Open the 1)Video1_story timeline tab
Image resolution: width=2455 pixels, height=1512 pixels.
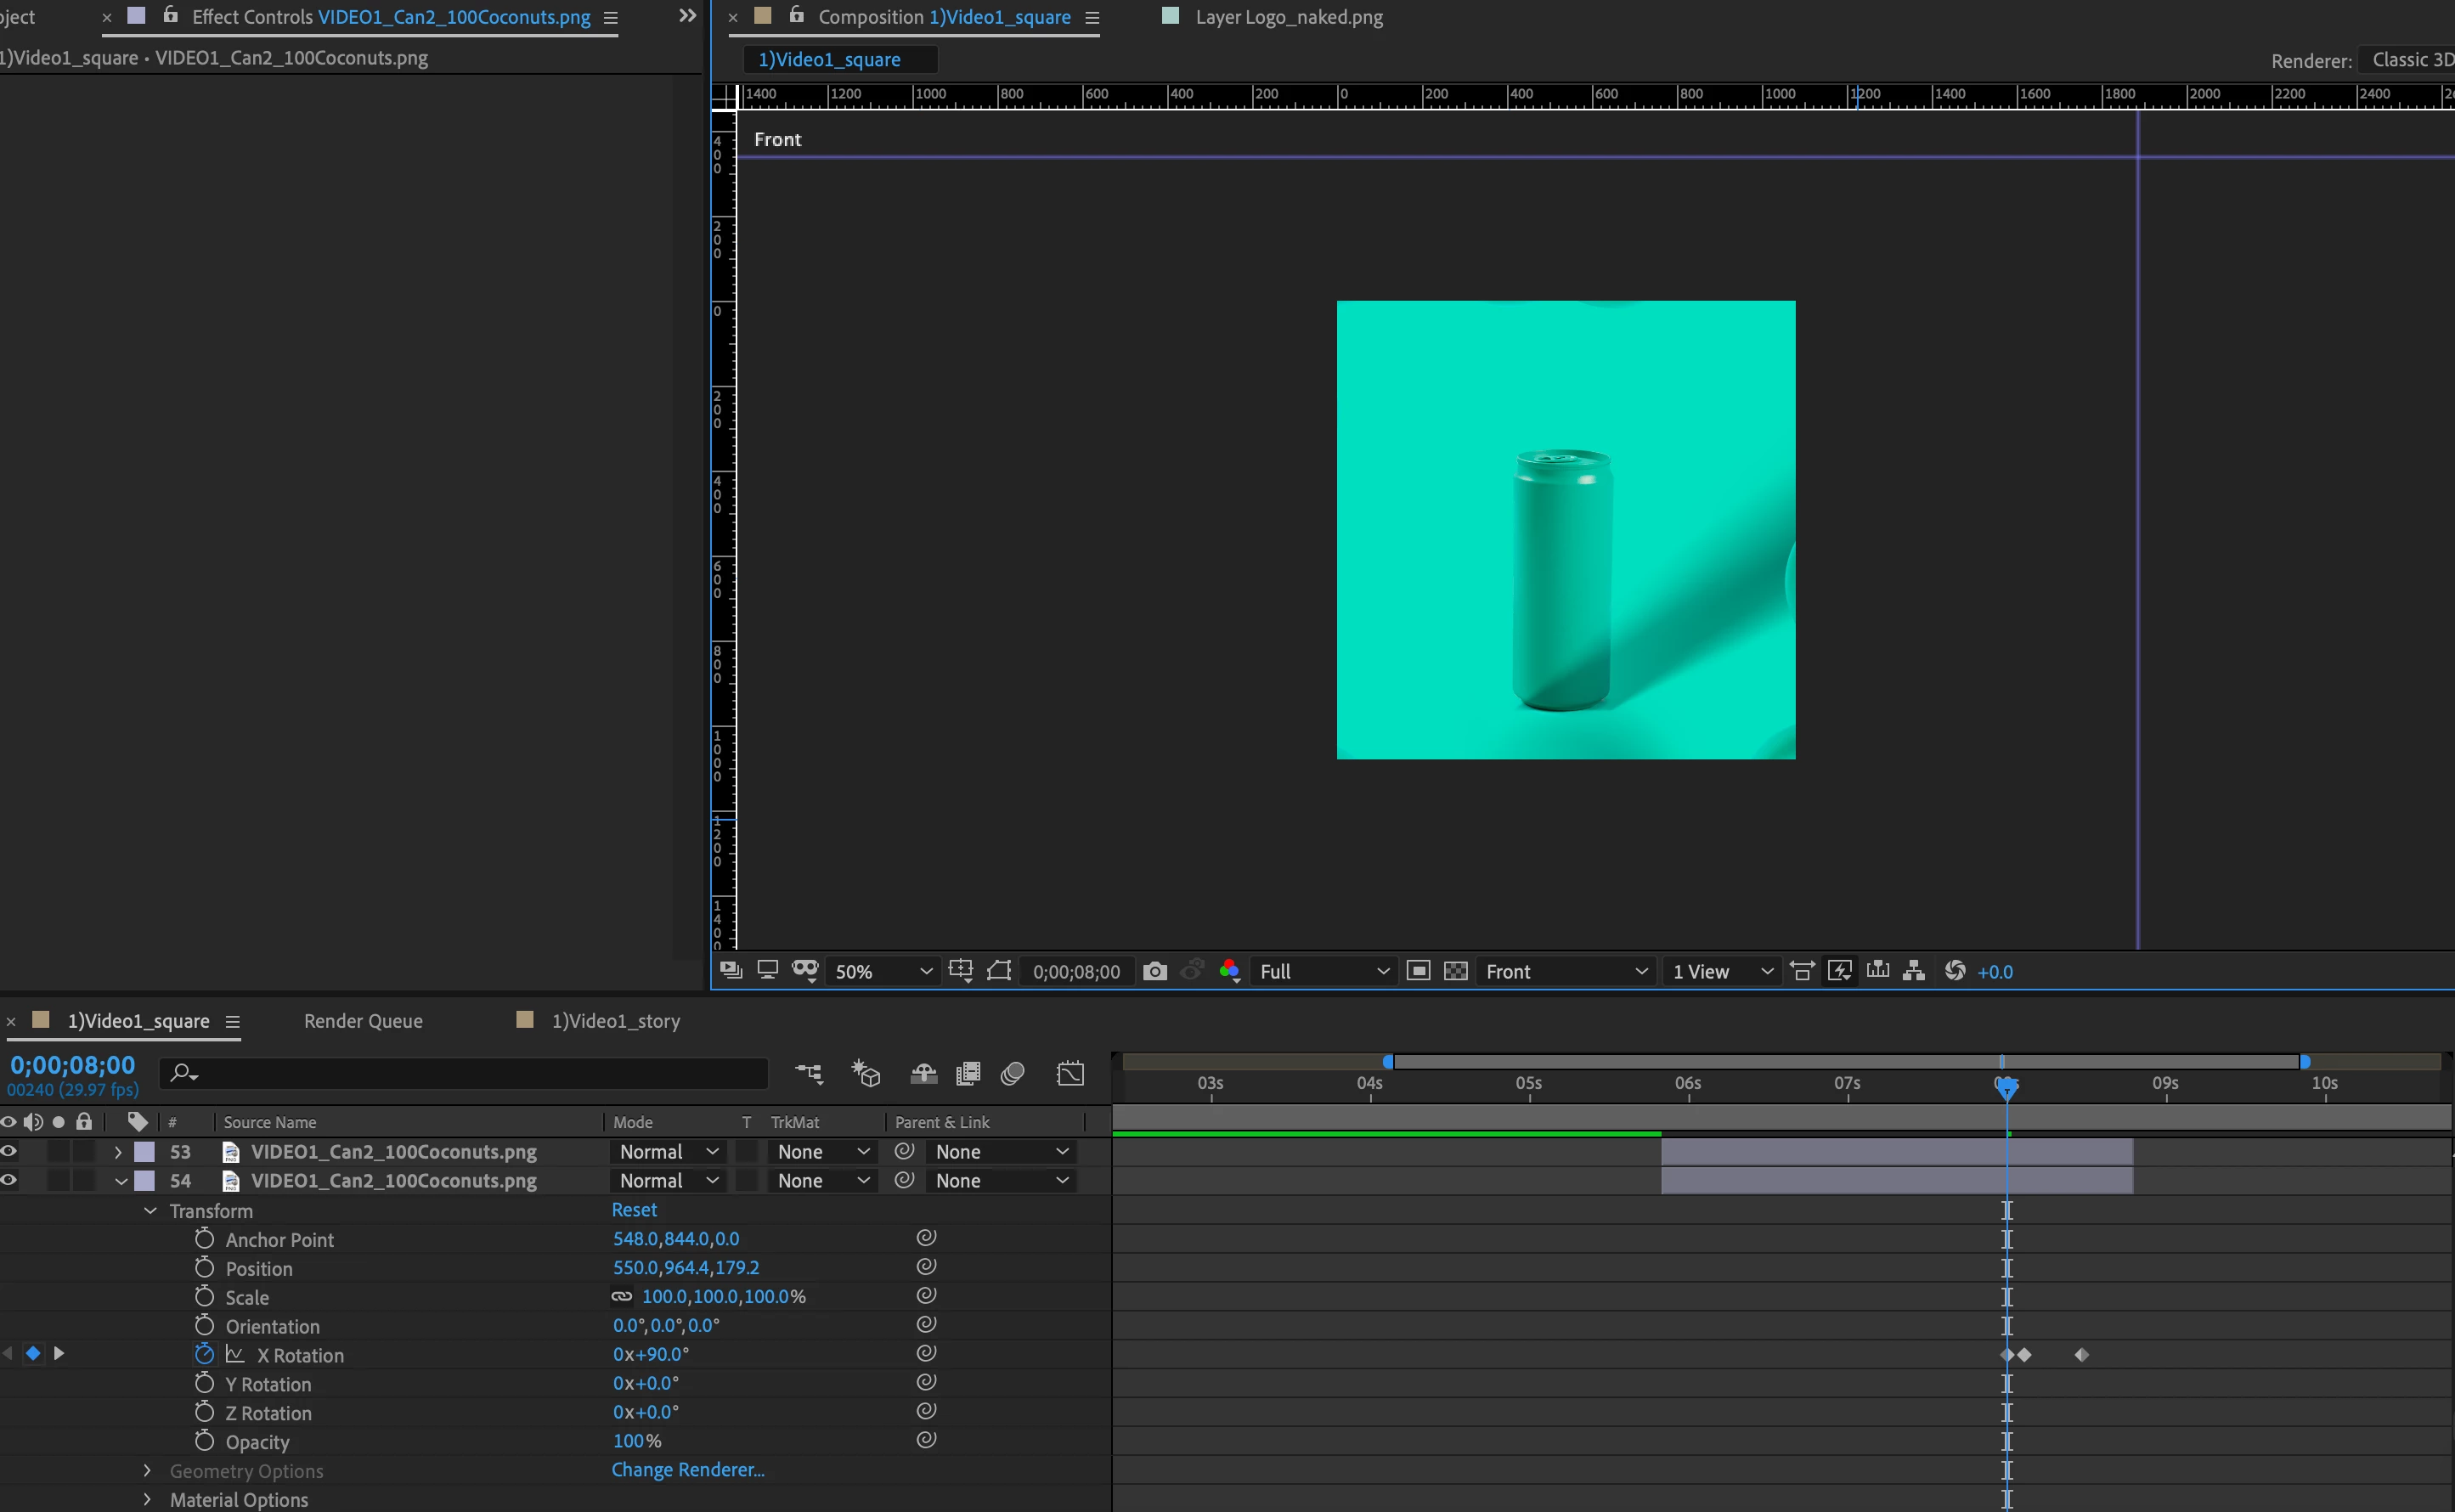[x=615, y=1021]
